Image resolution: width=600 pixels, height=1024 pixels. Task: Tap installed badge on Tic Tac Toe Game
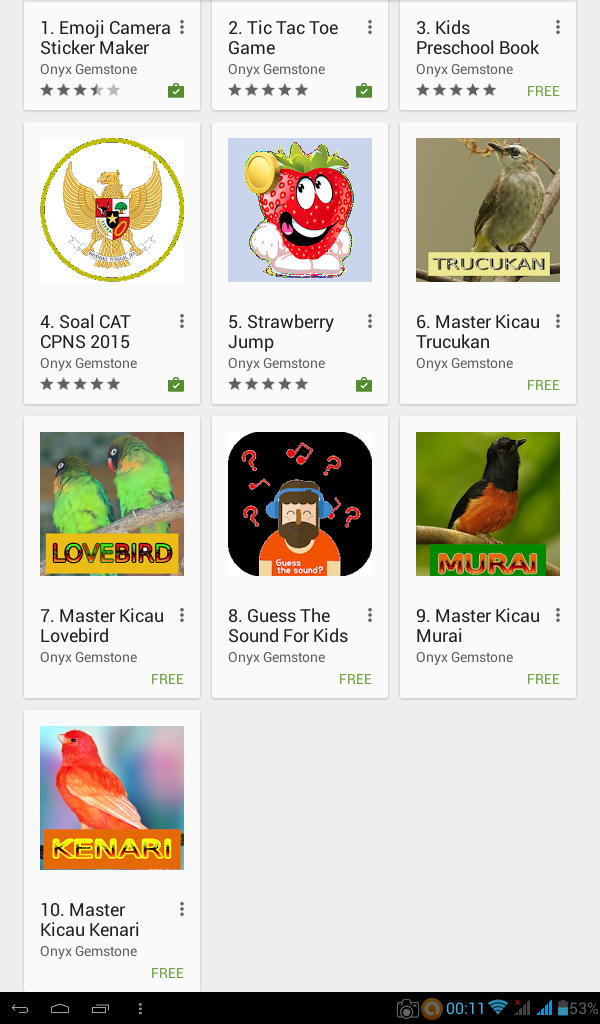click(364, 91)
